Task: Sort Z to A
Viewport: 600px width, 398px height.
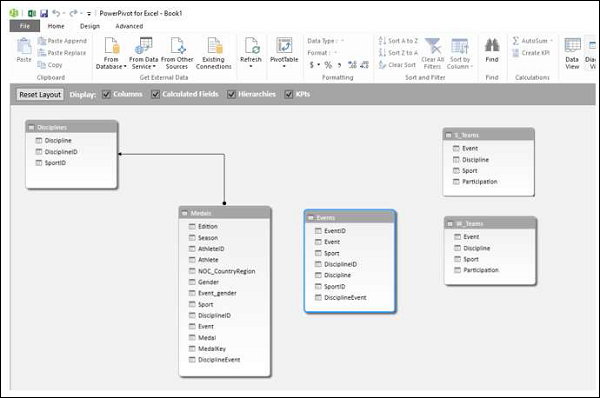Action: pos(398,53)
